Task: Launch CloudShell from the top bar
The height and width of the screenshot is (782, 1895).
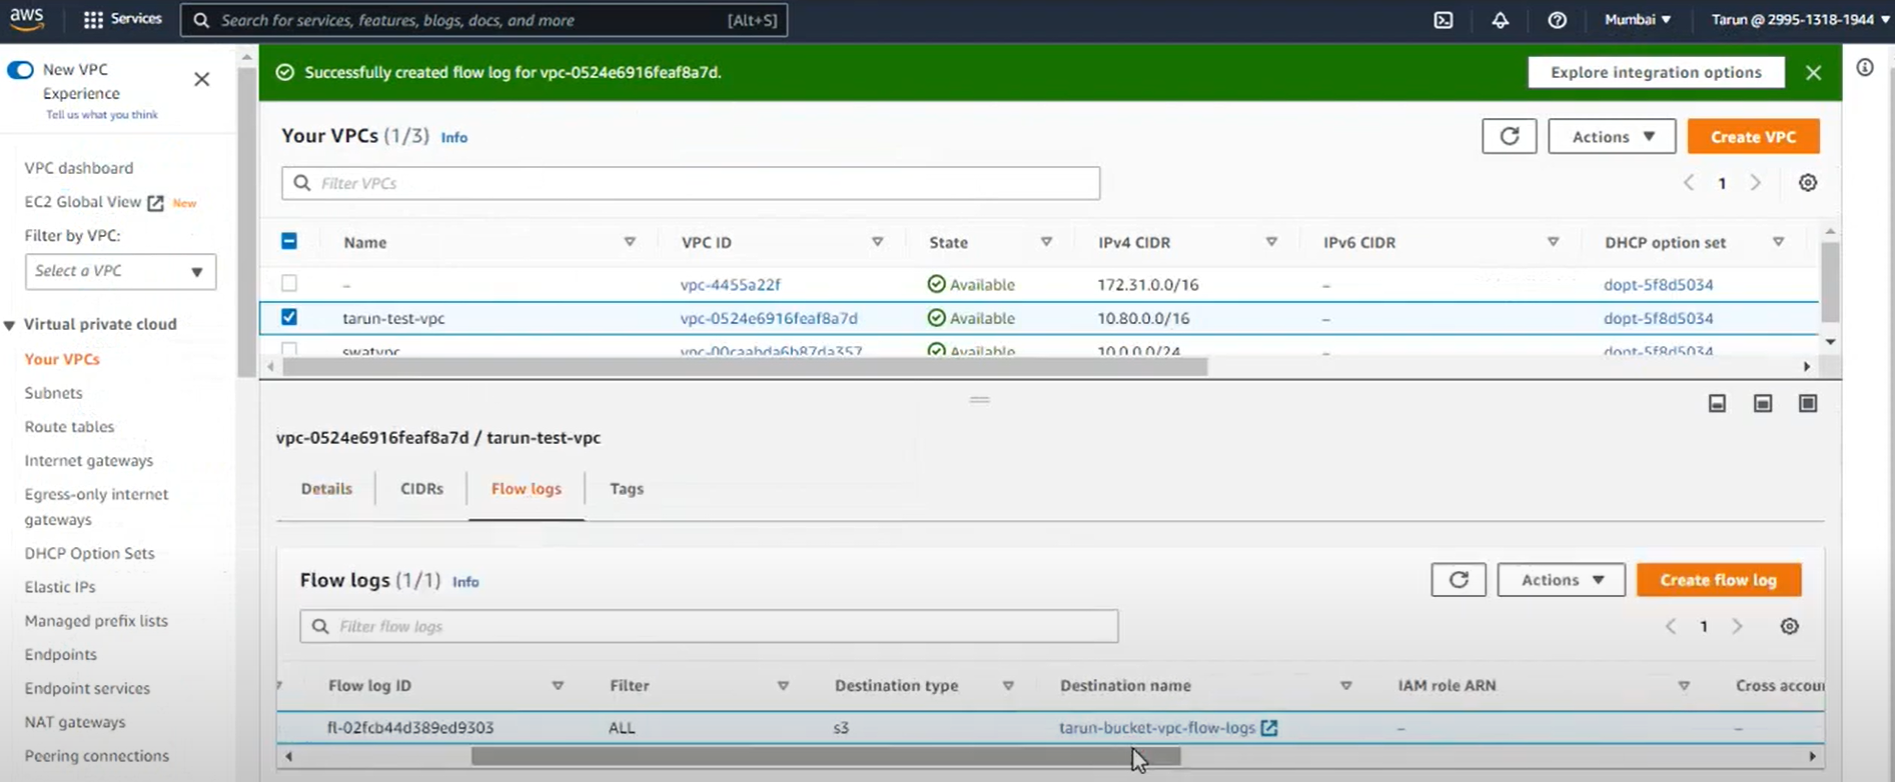Action: pyautogui.click(x=1443, y=19)
